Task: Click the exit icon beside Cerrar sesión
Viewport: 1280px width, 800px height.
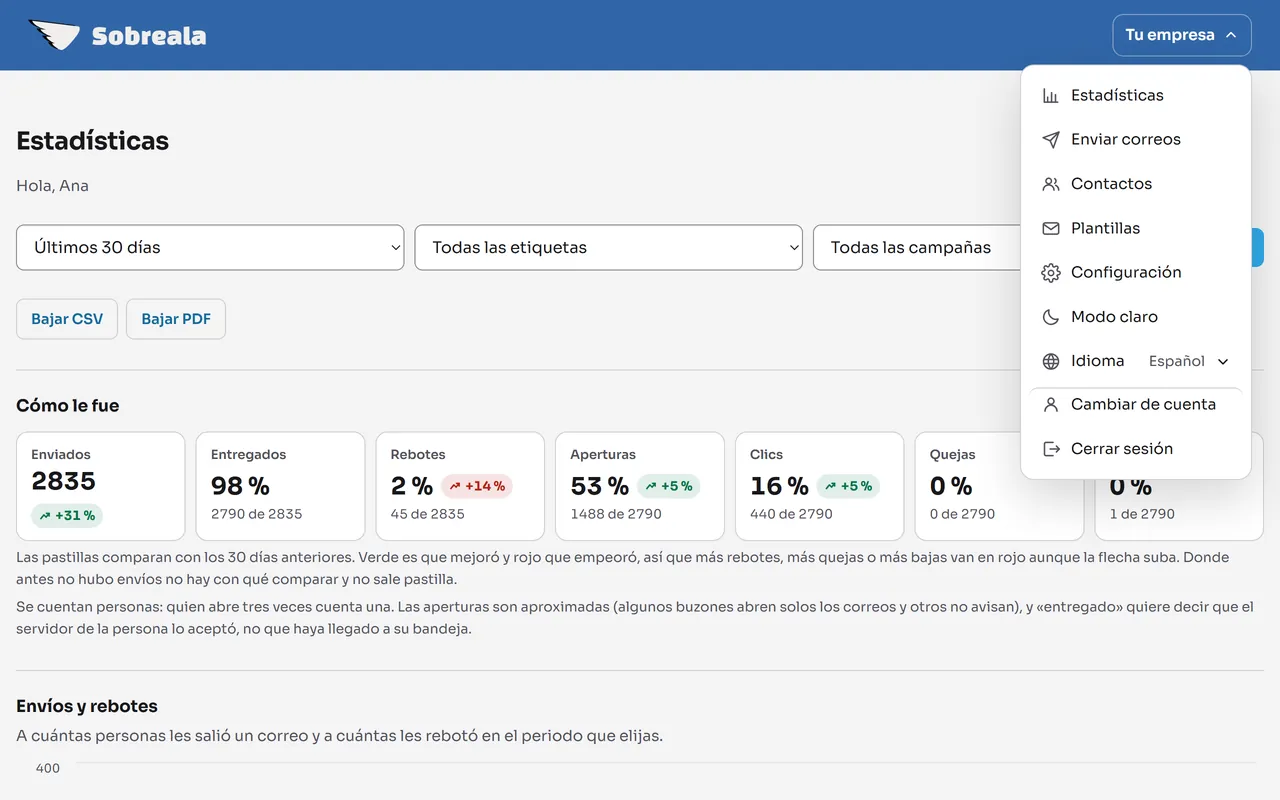Action: coord(1050,449)
